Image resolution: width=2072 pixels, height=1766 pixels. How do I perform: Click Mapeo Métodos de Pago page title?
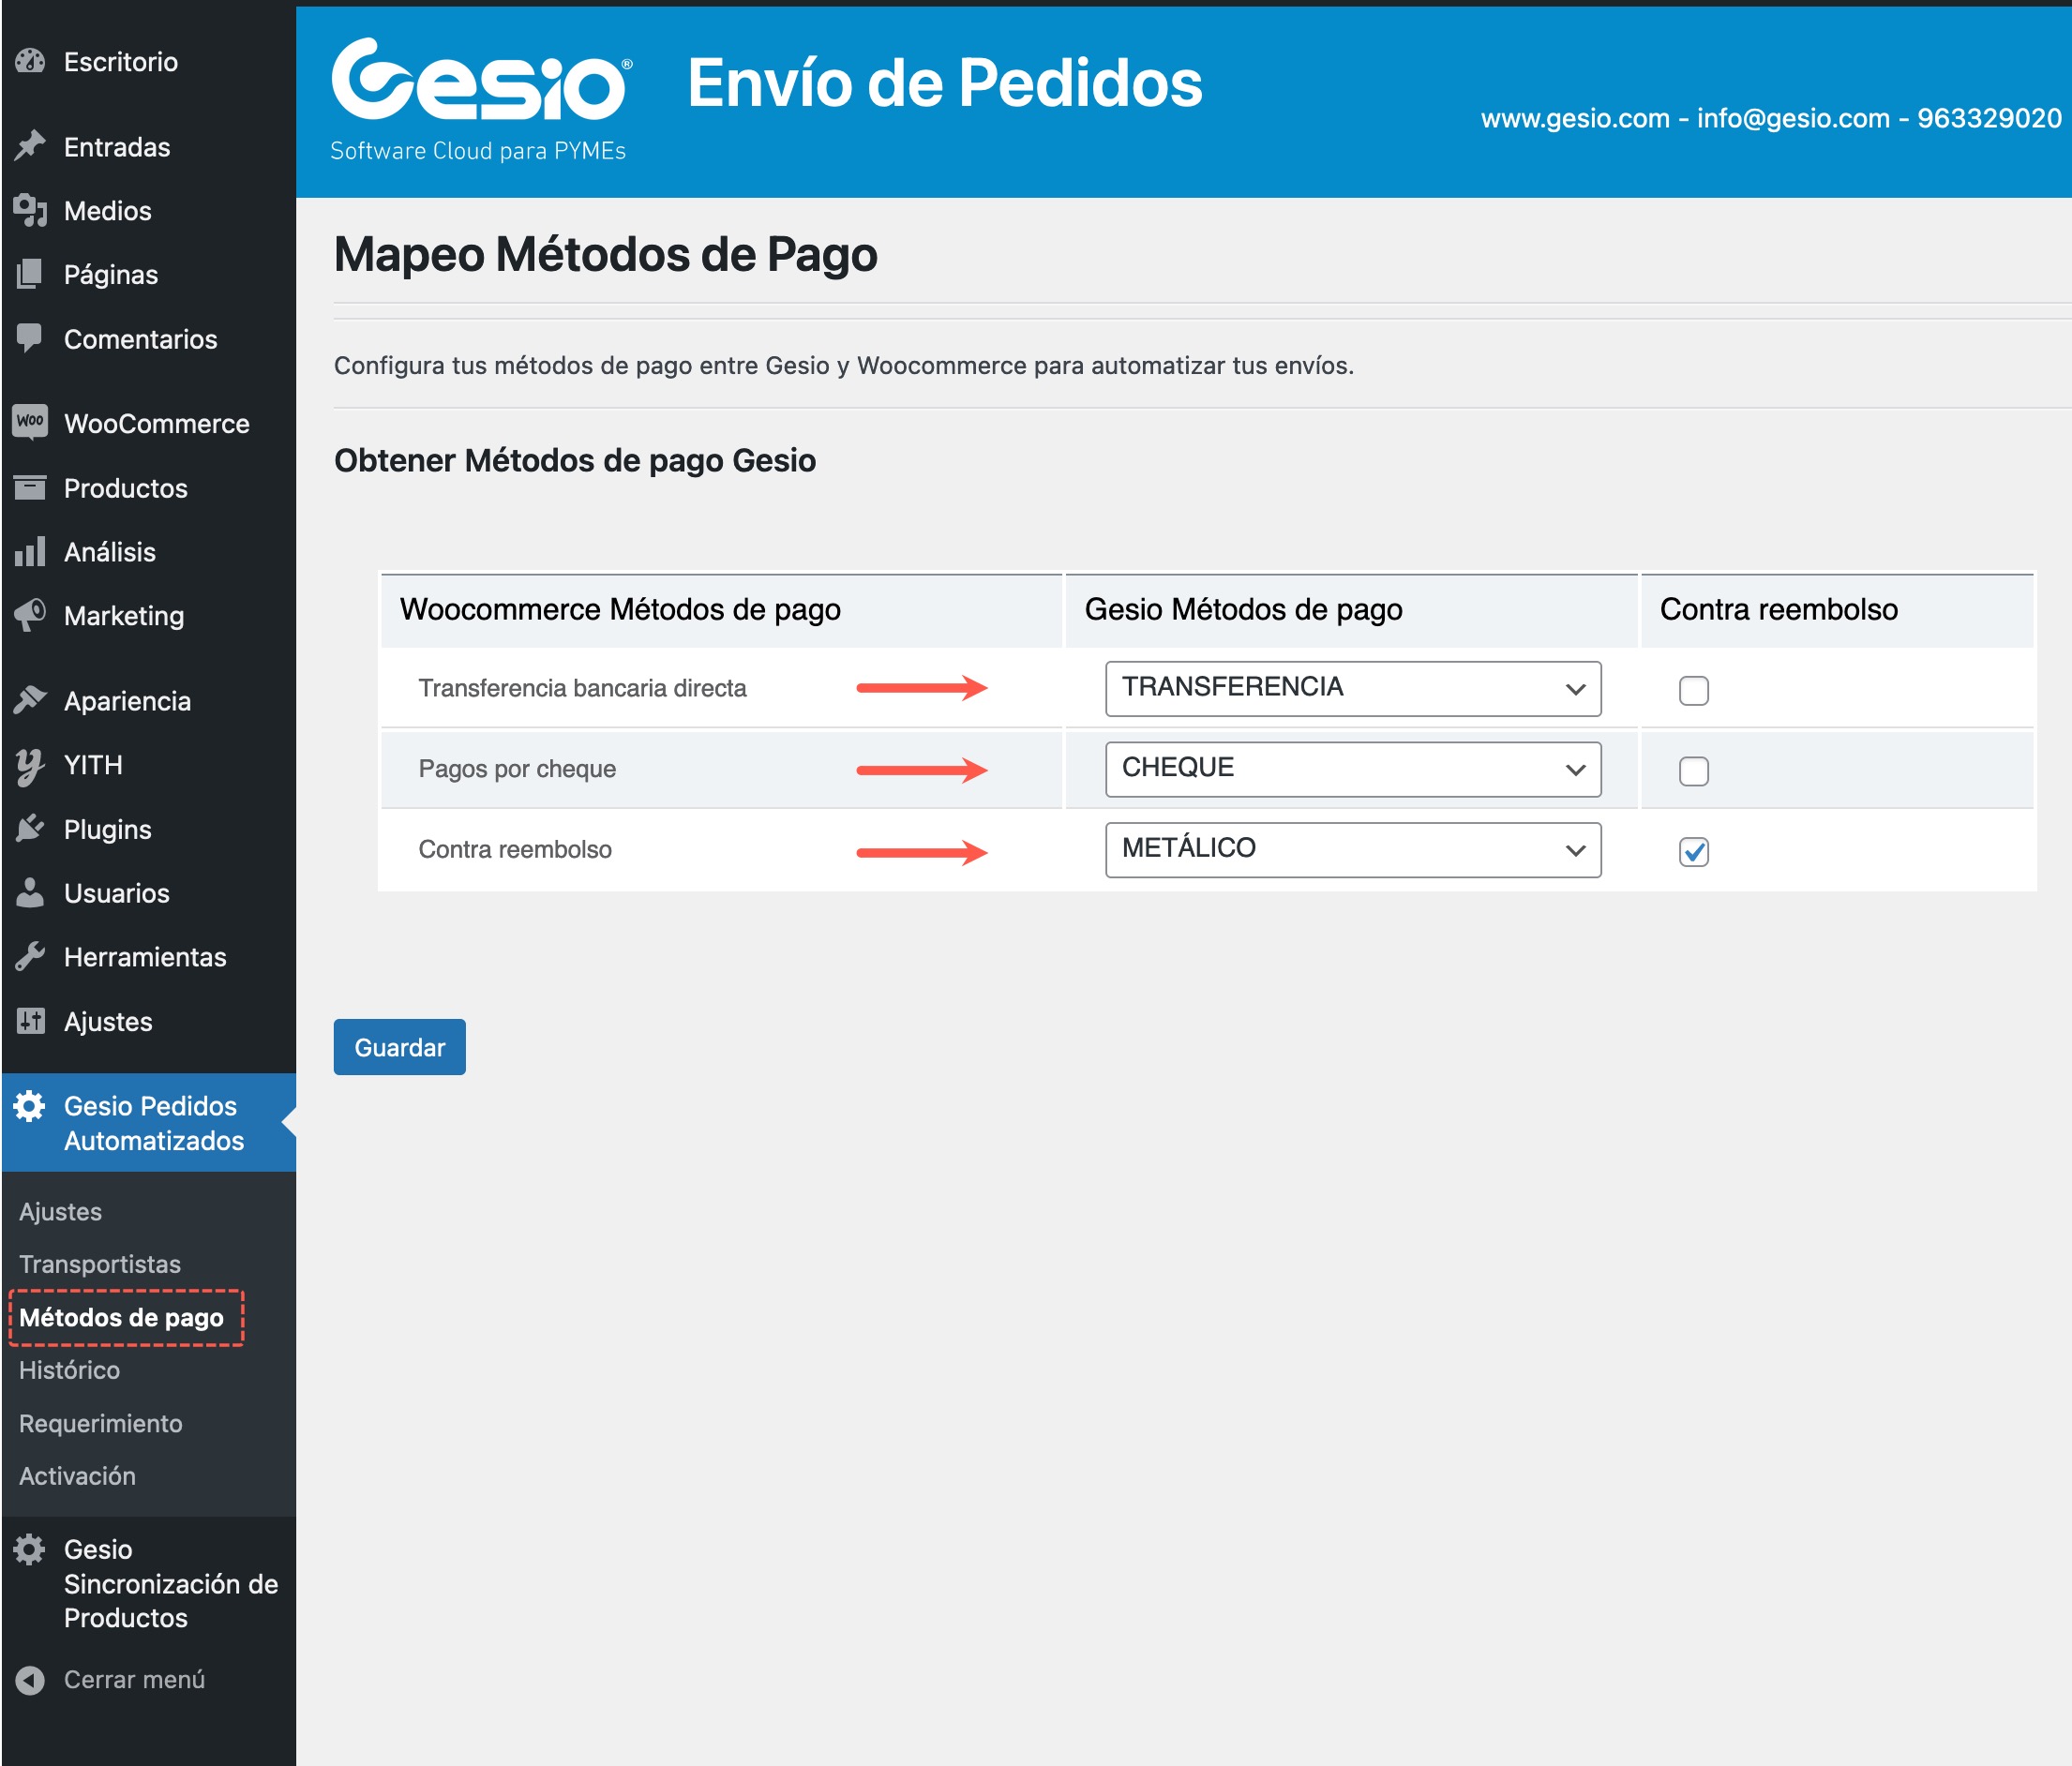(605, 254)
